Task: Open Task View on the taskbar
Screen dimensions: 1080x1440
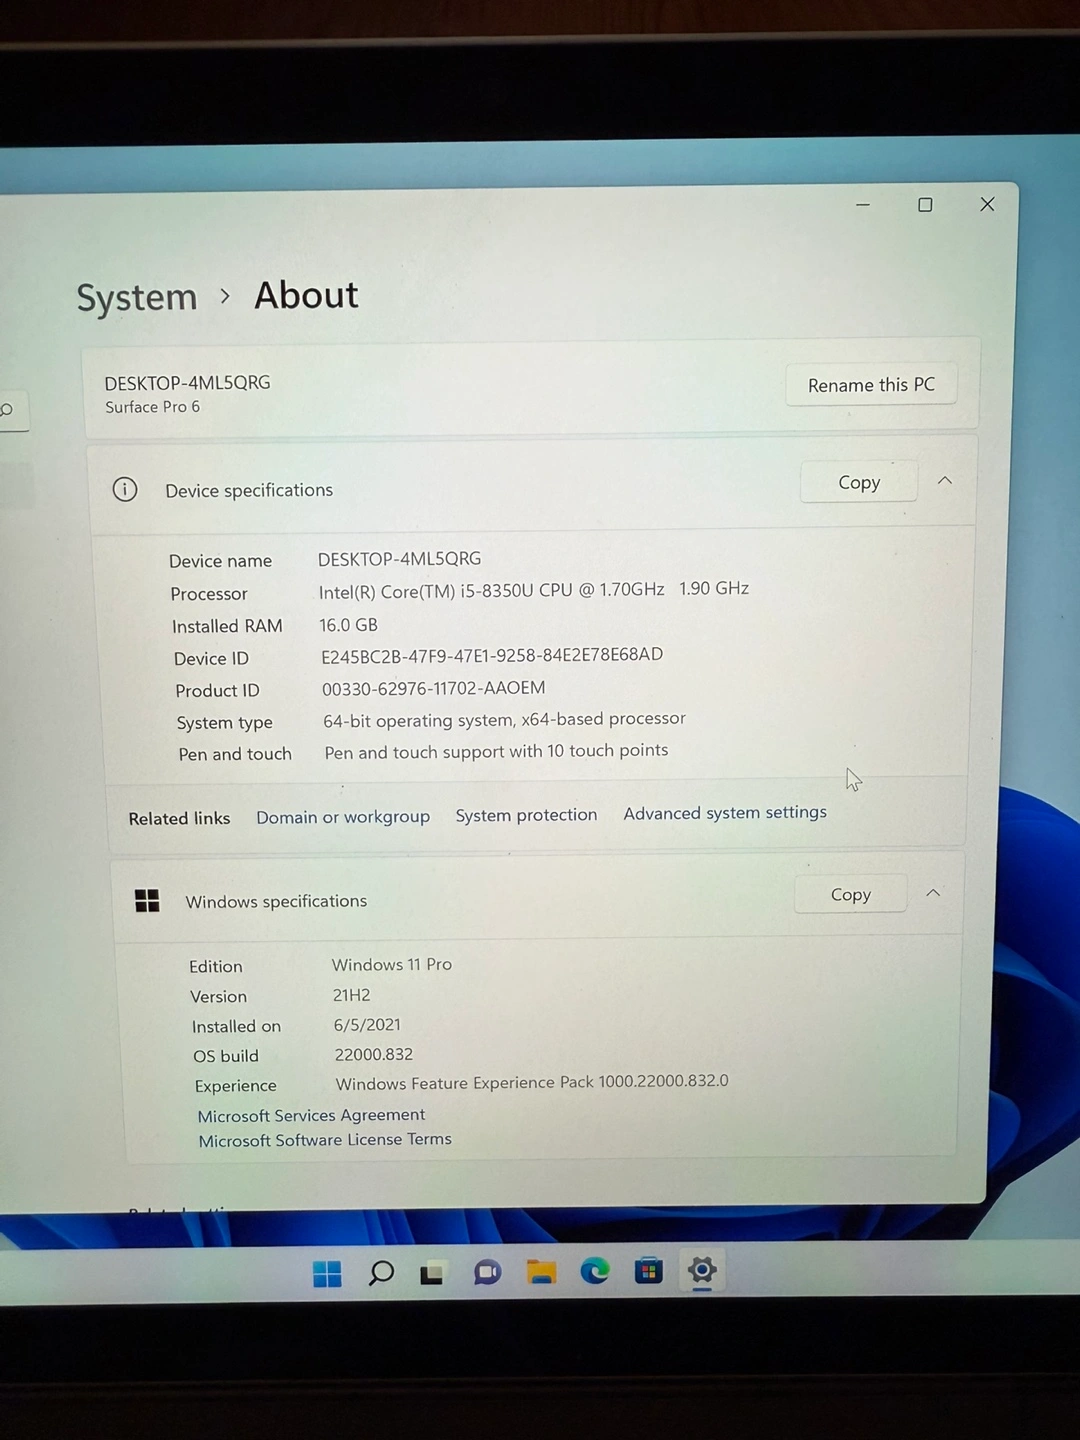Action: pyautogui.click(x=432, y=1273)
